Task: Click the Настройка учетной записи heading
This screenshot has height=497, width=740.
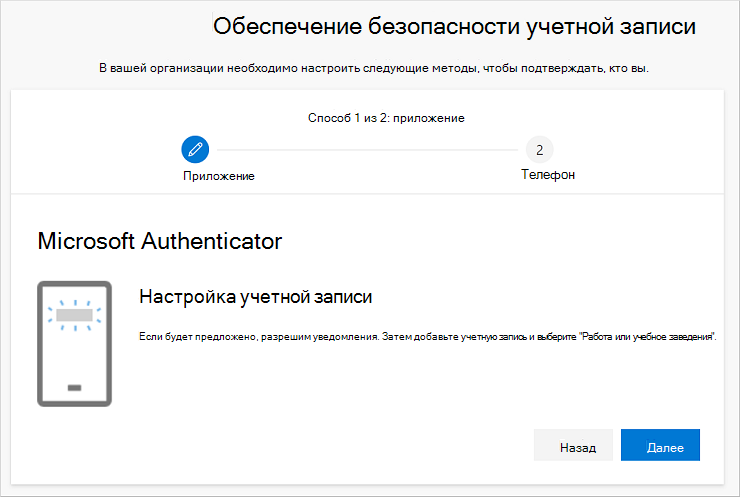Action: coord(256,297)
